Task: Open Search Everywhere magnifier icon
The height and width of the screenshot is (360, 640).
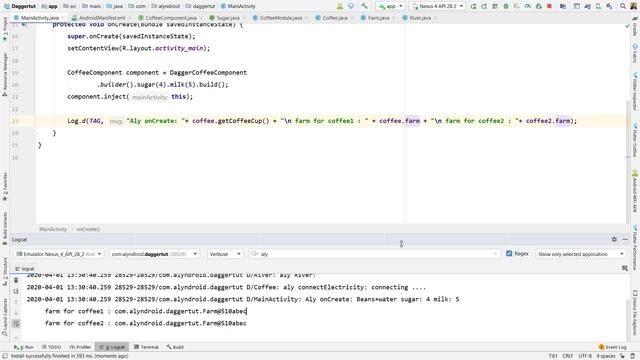Action: tap(622, 6)
